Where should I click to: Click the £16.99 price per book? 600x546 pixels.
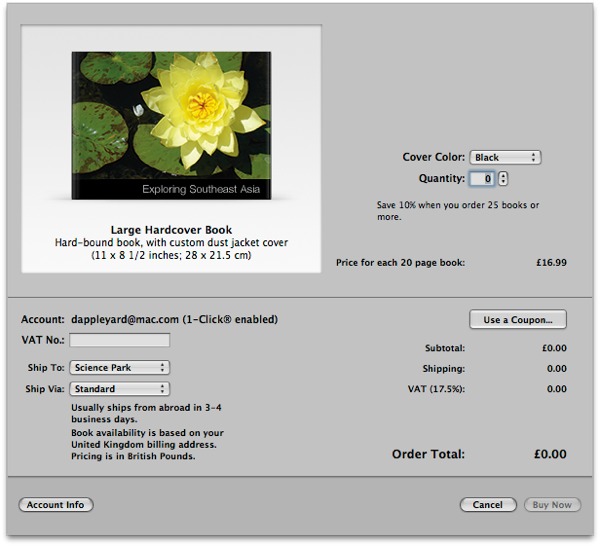551,262
